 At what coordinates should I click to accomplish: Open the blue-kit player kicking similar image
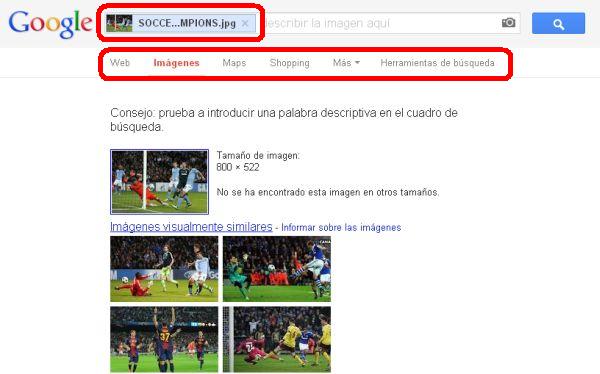277,269
